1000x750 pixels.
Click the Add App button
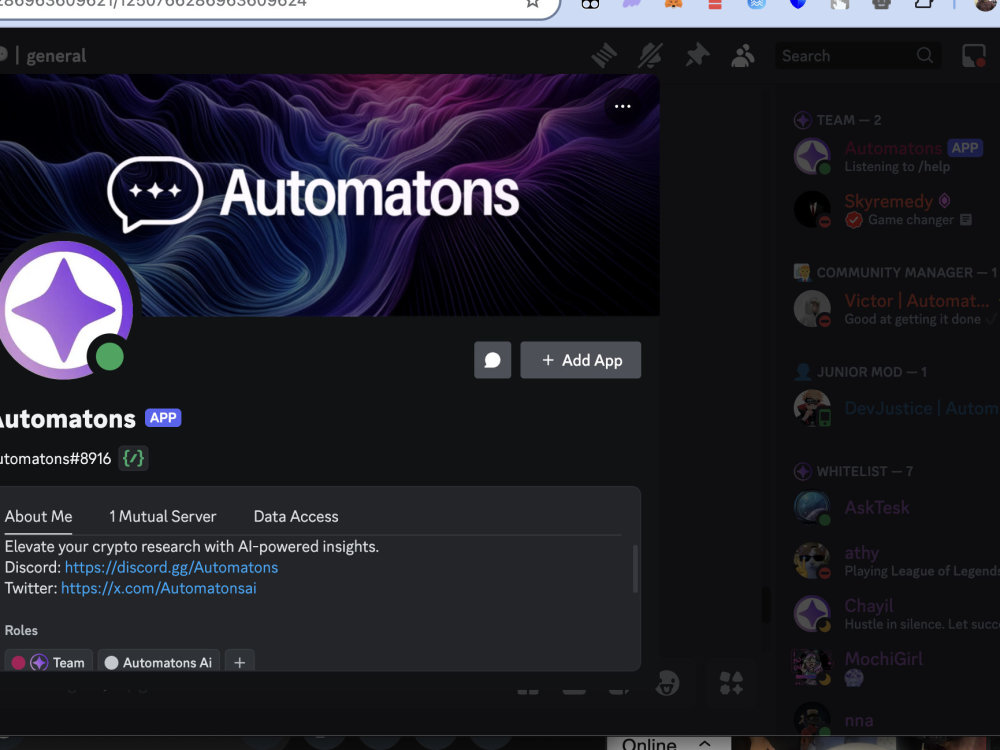pos(580,360)
